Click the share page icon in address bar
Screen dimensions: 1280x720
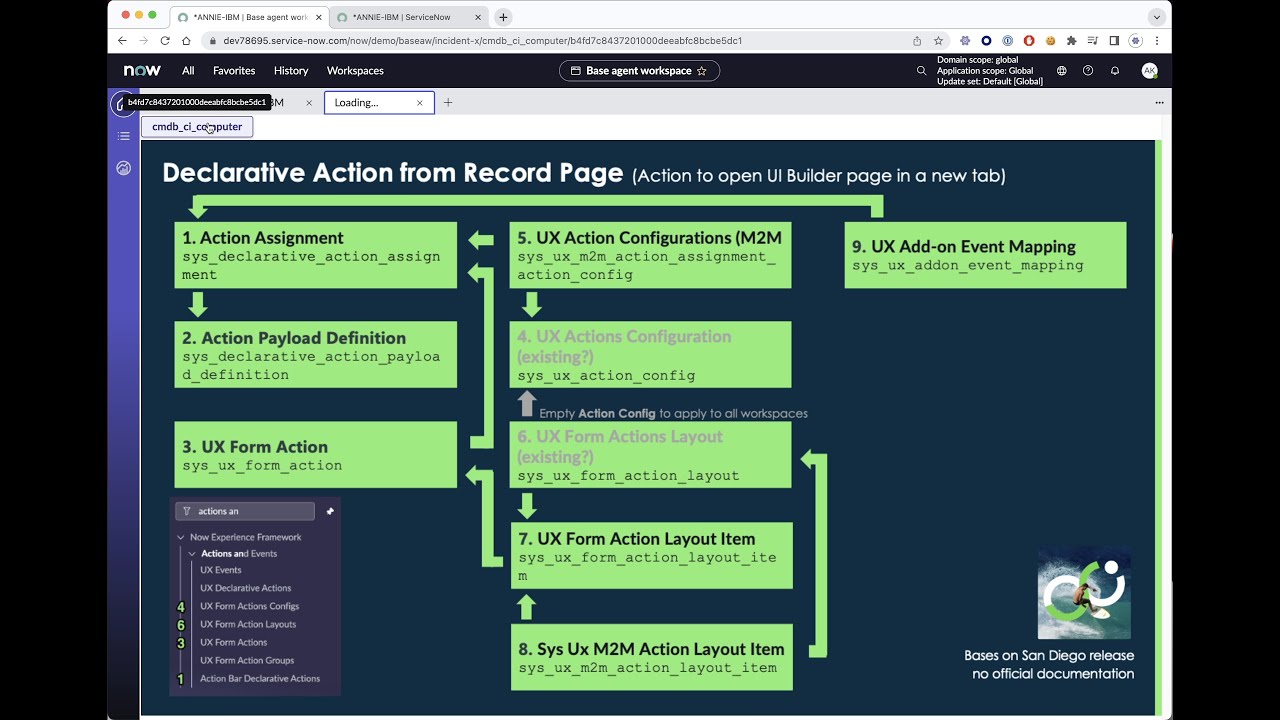(x=917, y=41)
